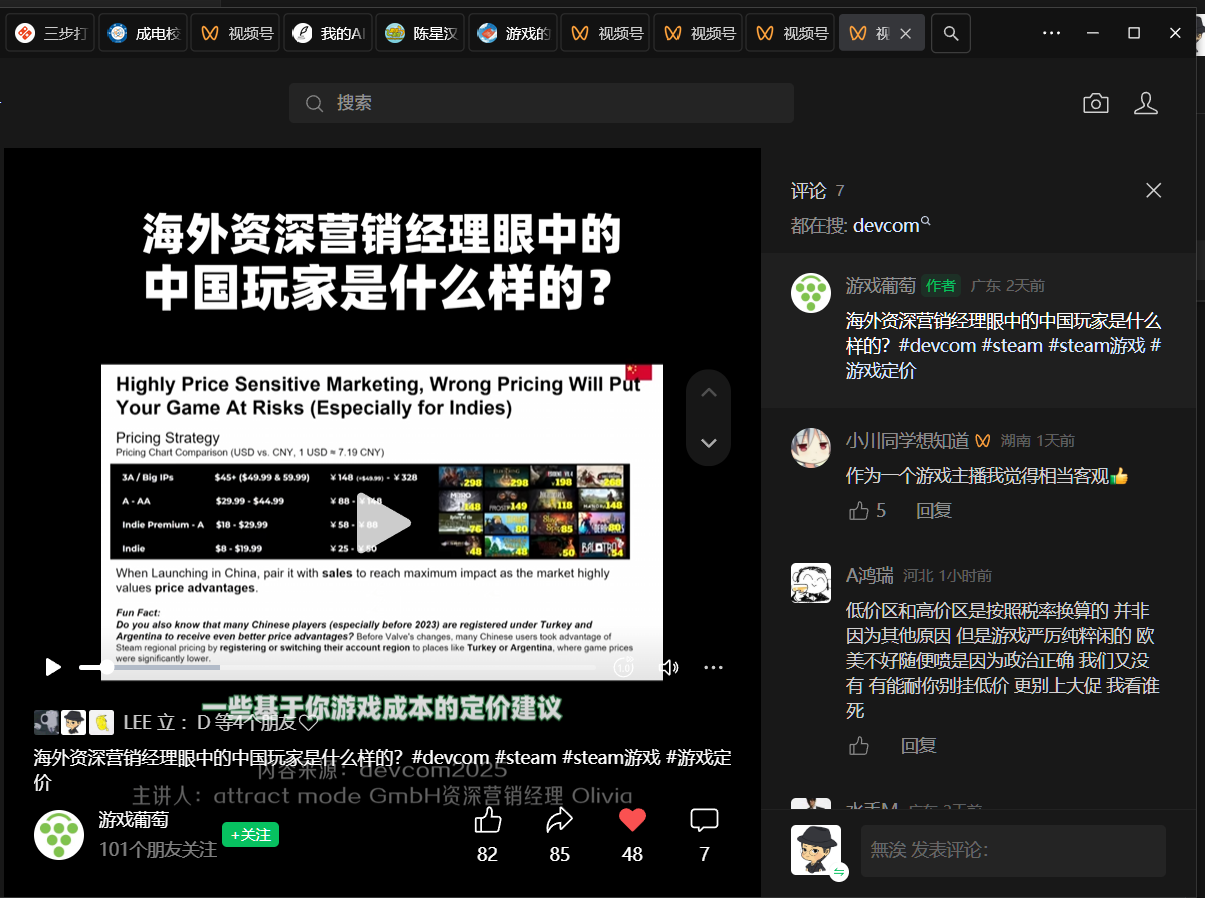Click the account switch icon on avatar

pos(839,872)
